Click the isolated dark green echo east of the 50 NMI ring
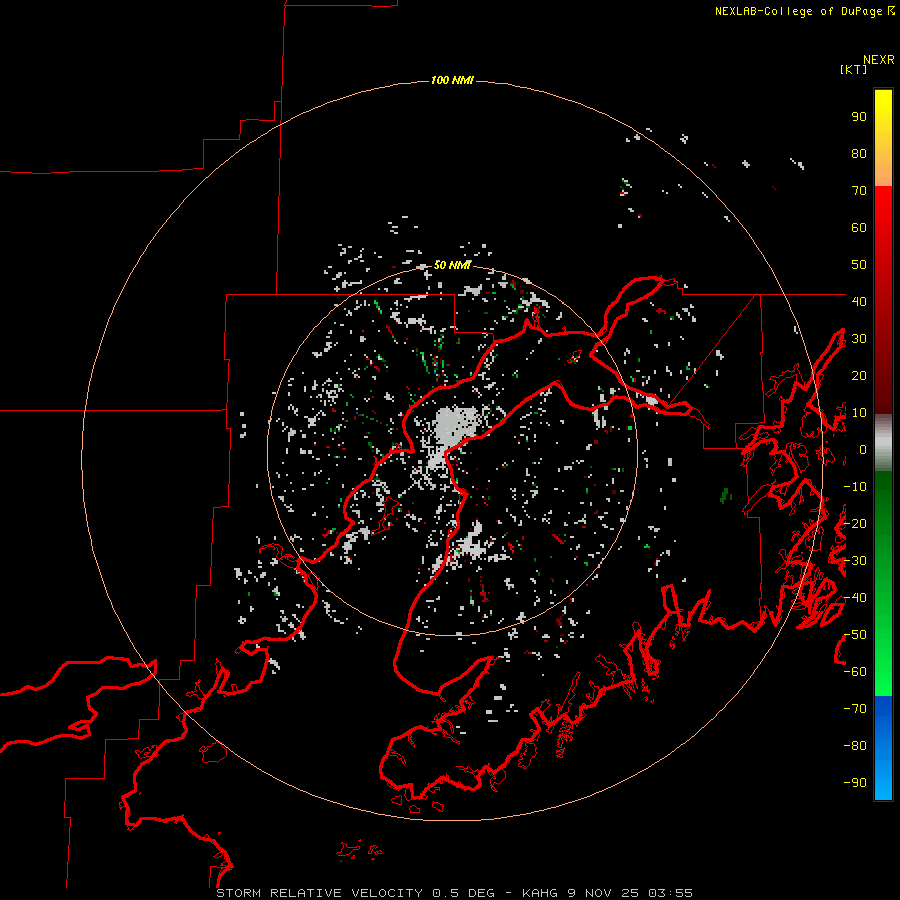 726,495
